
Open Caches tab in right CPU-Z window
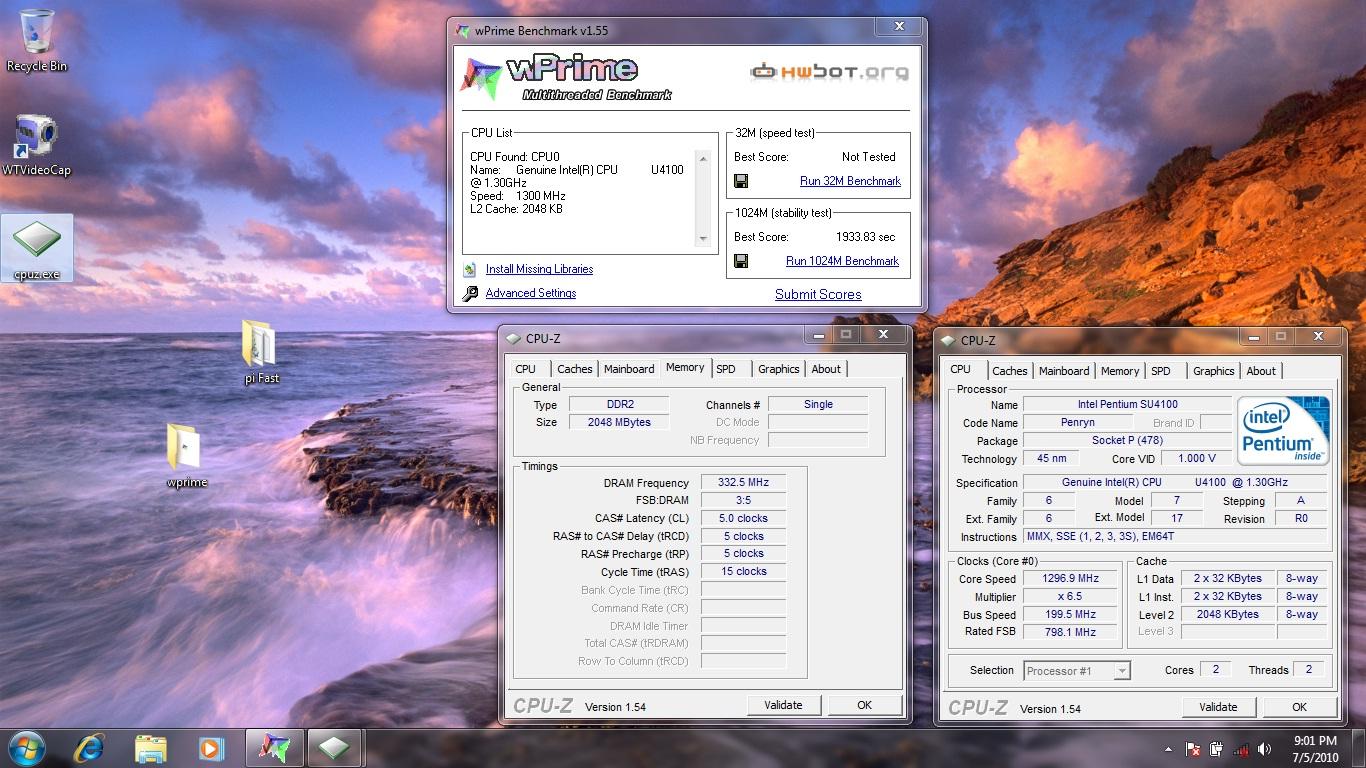coord(1009,371)
